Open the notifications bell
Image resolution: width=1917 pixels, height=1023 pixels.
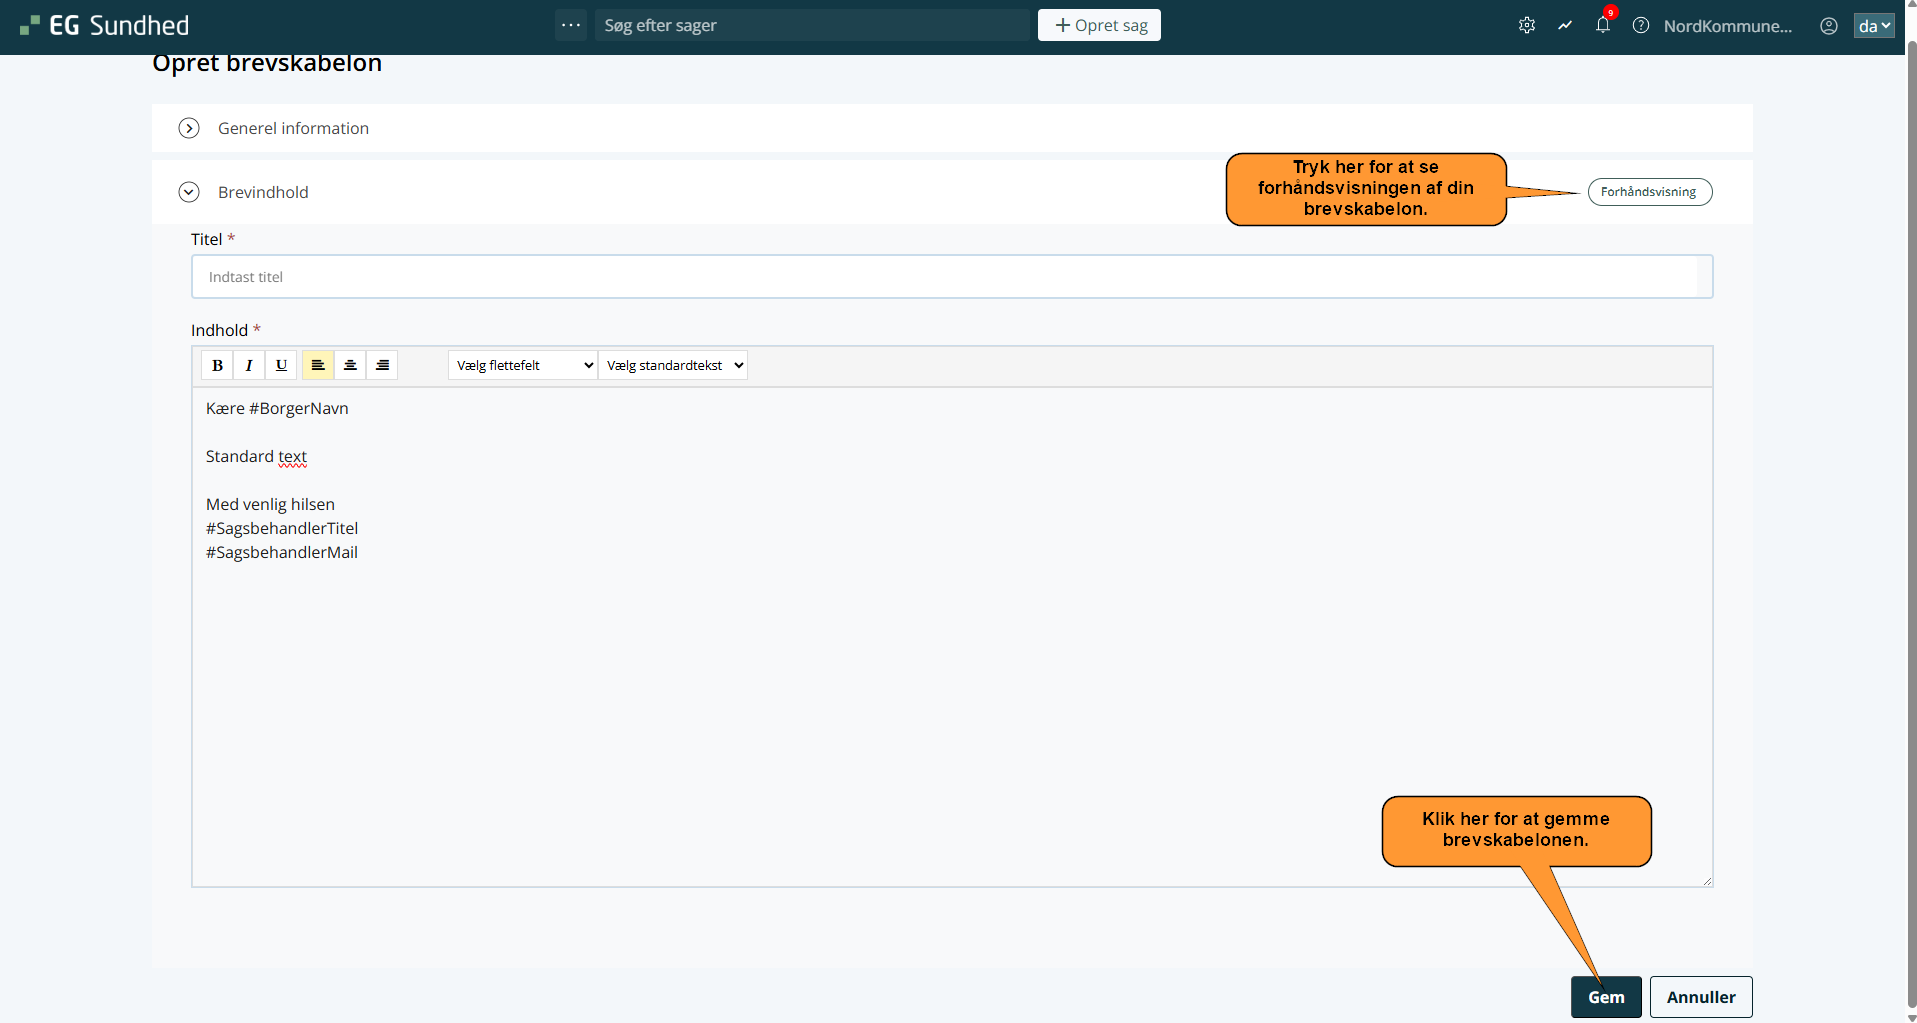point(1603,26)
